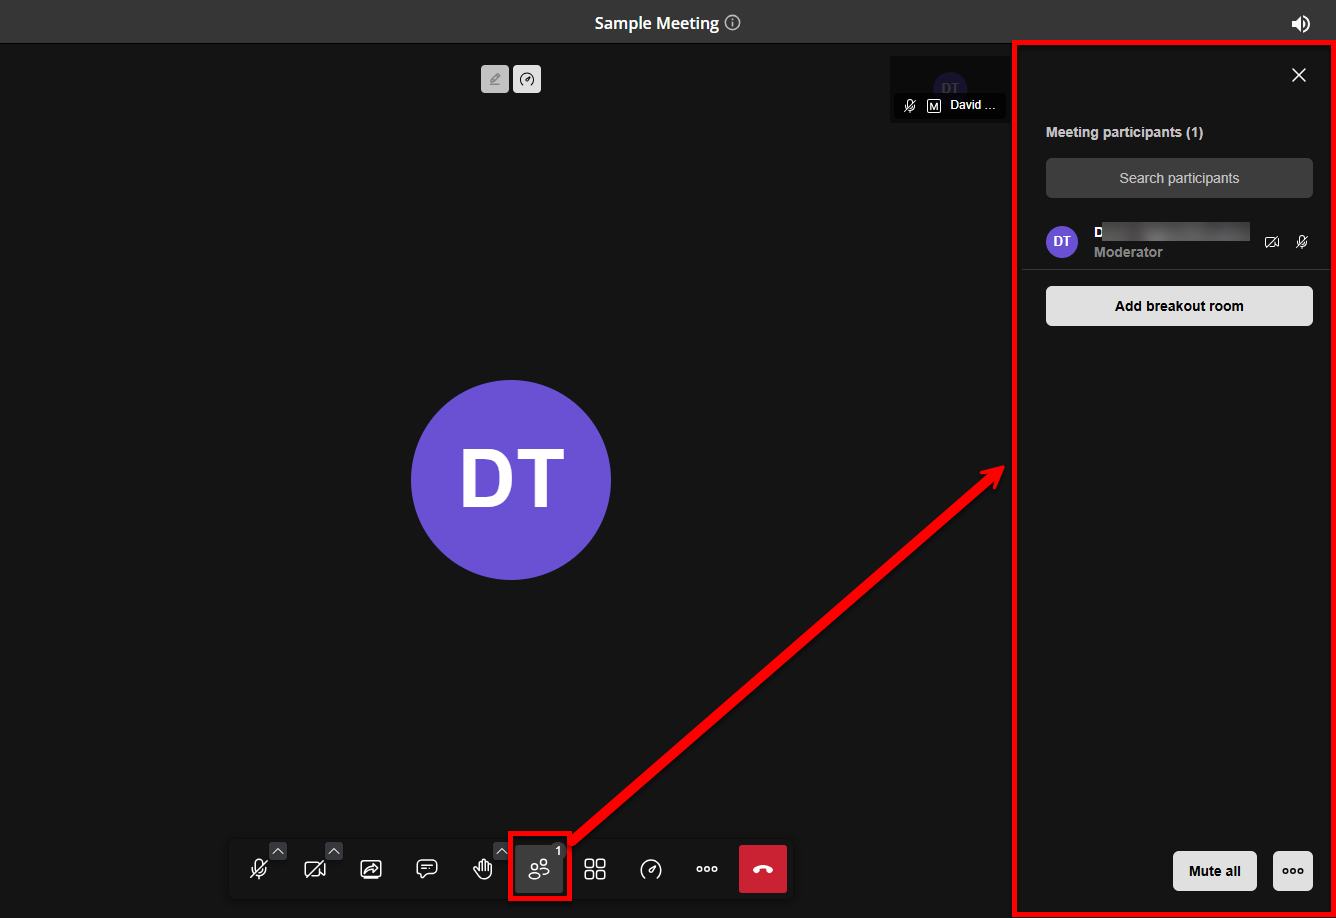1336x918 pixels.
Task: Click the pencil edit icon at top
Action: point(494,79)
